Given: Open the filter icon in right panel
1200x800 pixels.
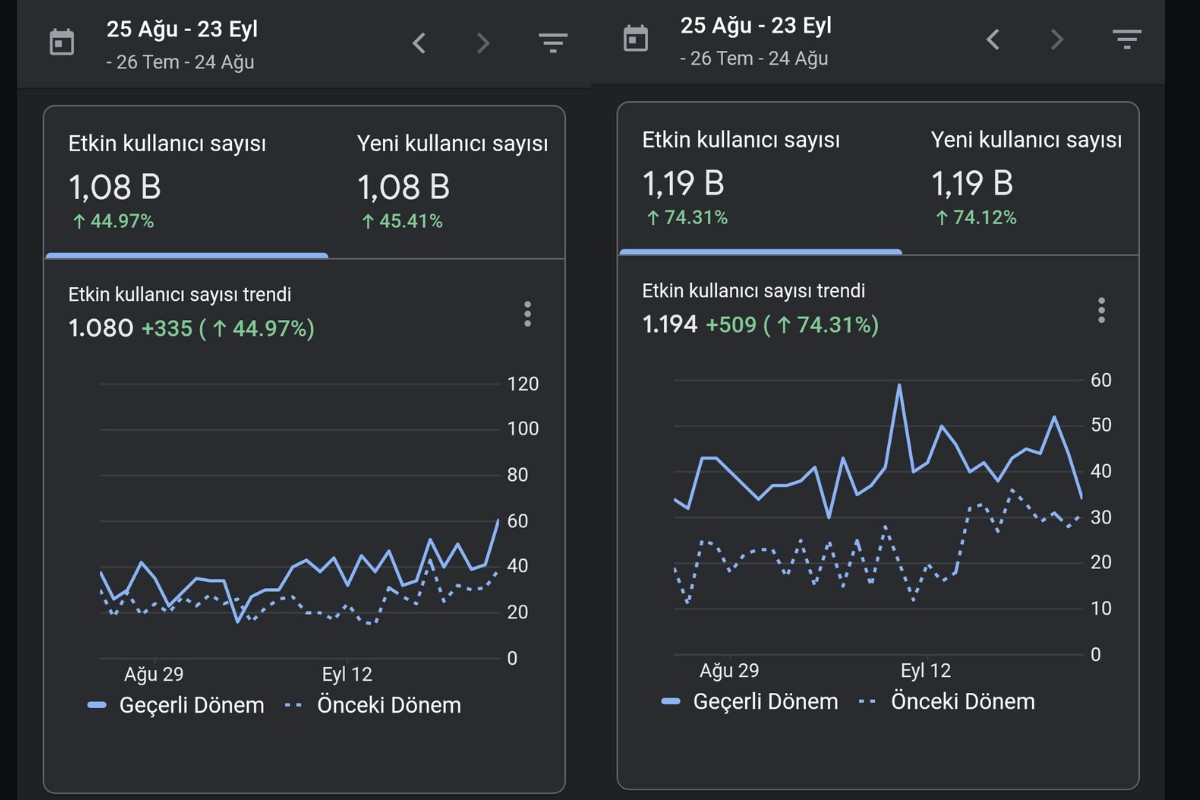Looking at the screenshot, I should 1126,39.
